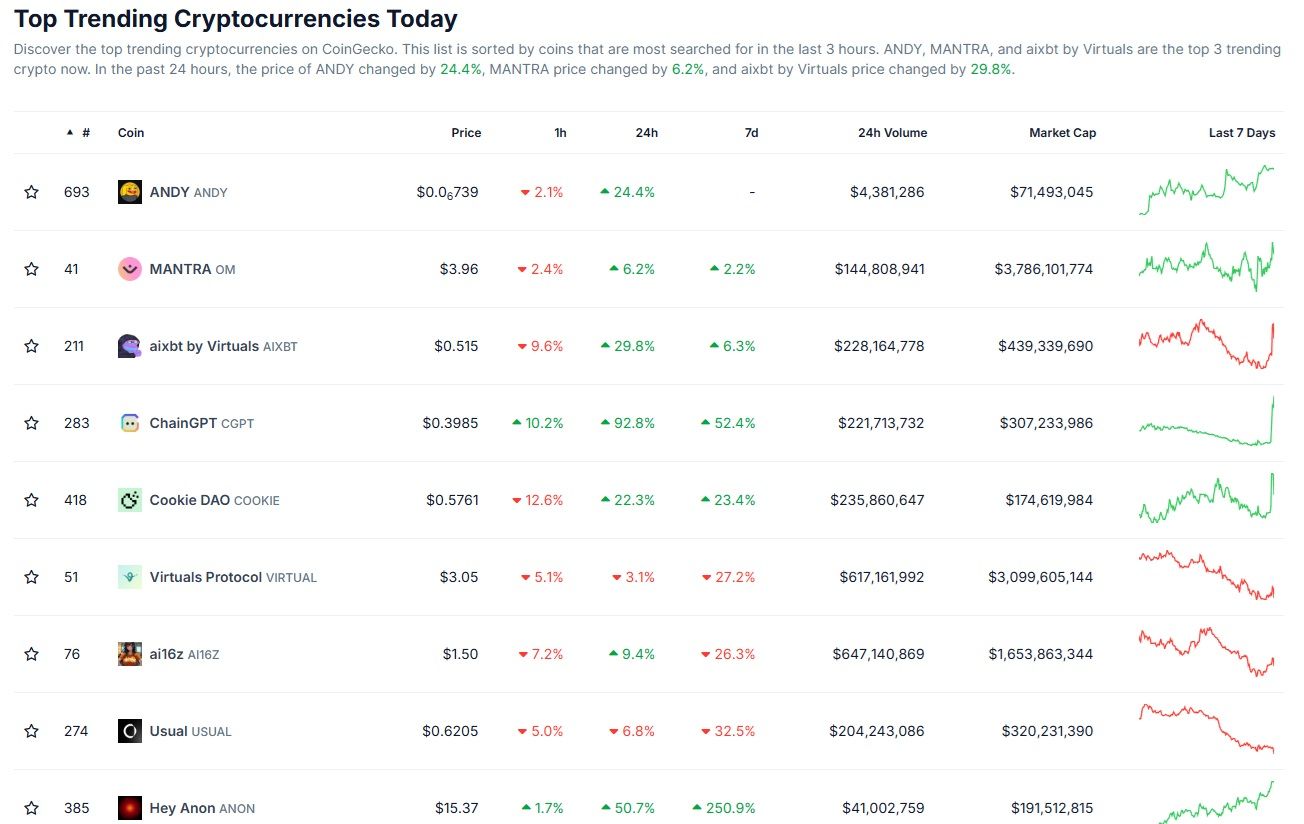Open the Hey Anon coin link
The image size is (1304, 824).
(x=182, y=808)
